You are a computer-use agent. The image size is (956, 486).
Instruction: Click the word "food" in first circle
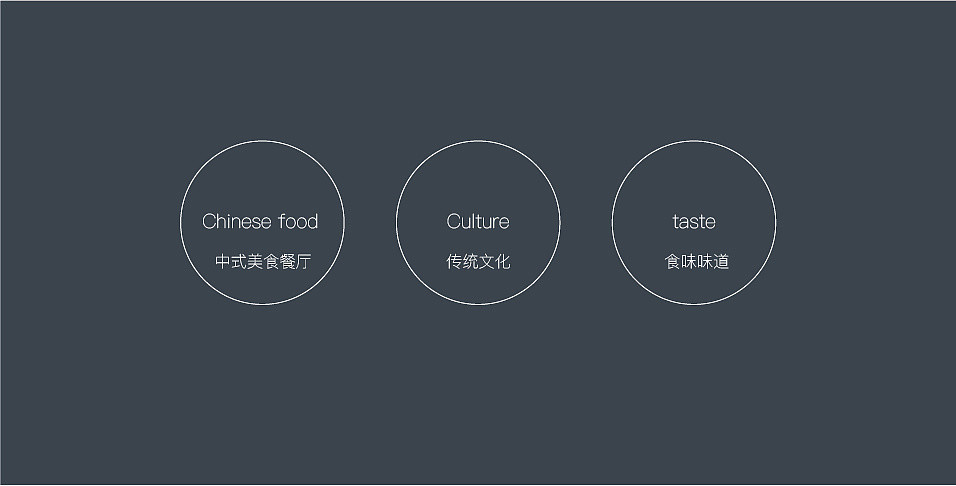point(299,221)
